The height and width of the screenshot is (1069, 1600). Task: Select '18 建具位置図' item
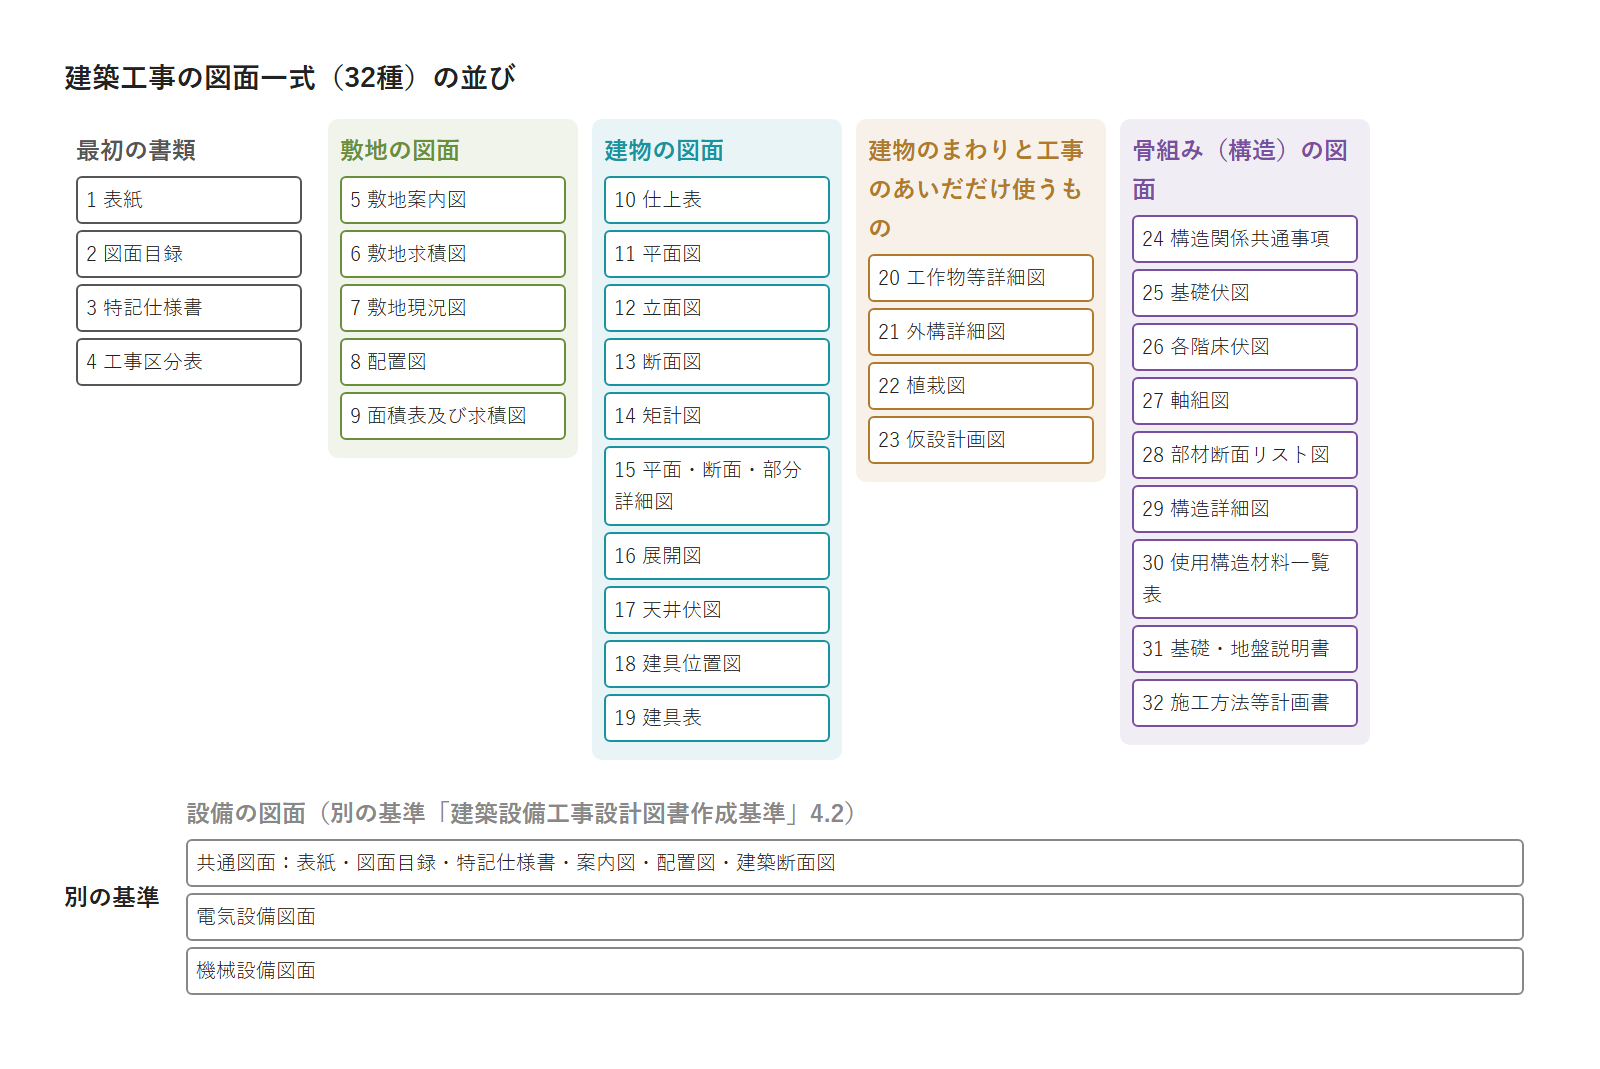[x=717, y=664]
